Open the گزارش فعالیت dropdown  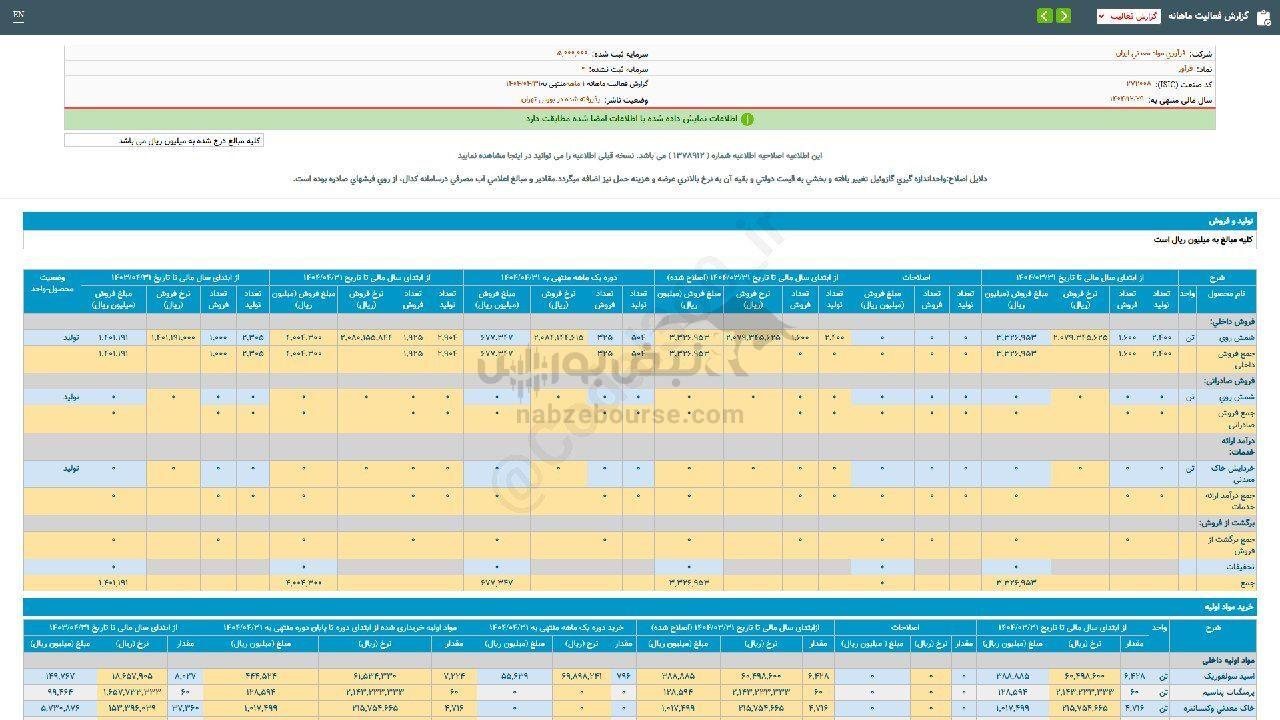pyautogui.click(x=1128, y=16)
